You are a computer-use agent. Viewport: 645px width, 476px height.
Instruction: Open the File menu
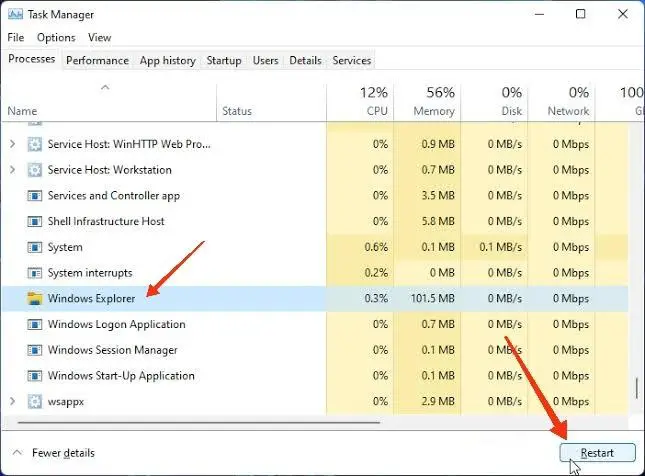[x=16, y=37]
